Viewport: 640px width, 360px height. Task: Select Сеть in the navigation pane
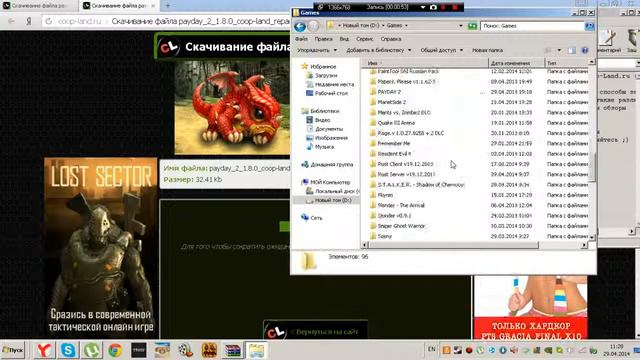click(x=312, y=218)
